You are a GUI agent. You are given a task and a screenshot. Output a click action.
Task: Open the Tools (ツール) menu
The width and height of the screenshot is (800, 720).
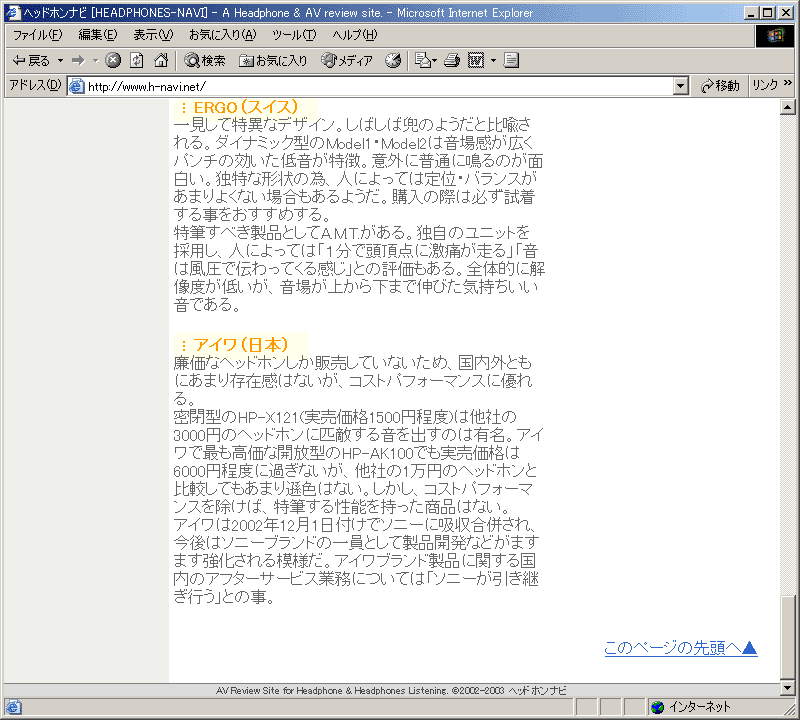coord(294,35)
